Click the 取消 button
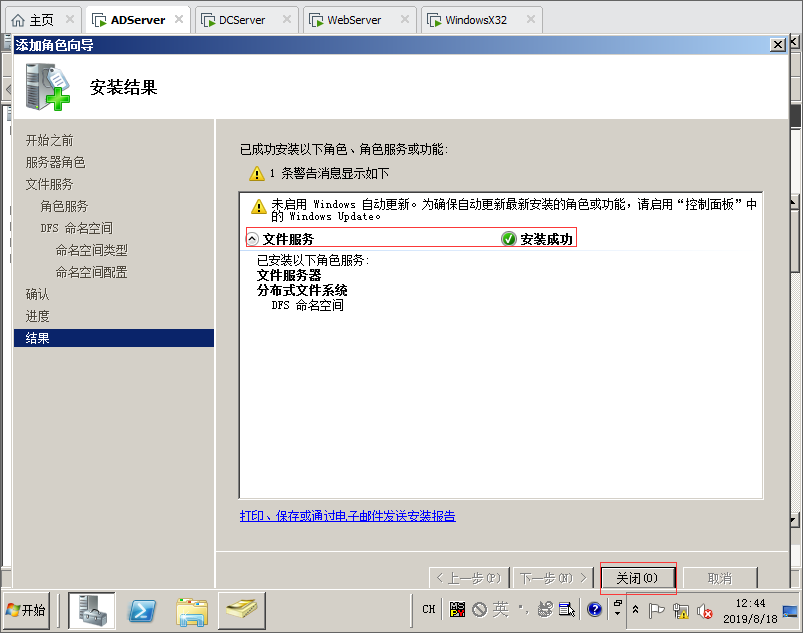803x633 pixels. tap(720, 578)
